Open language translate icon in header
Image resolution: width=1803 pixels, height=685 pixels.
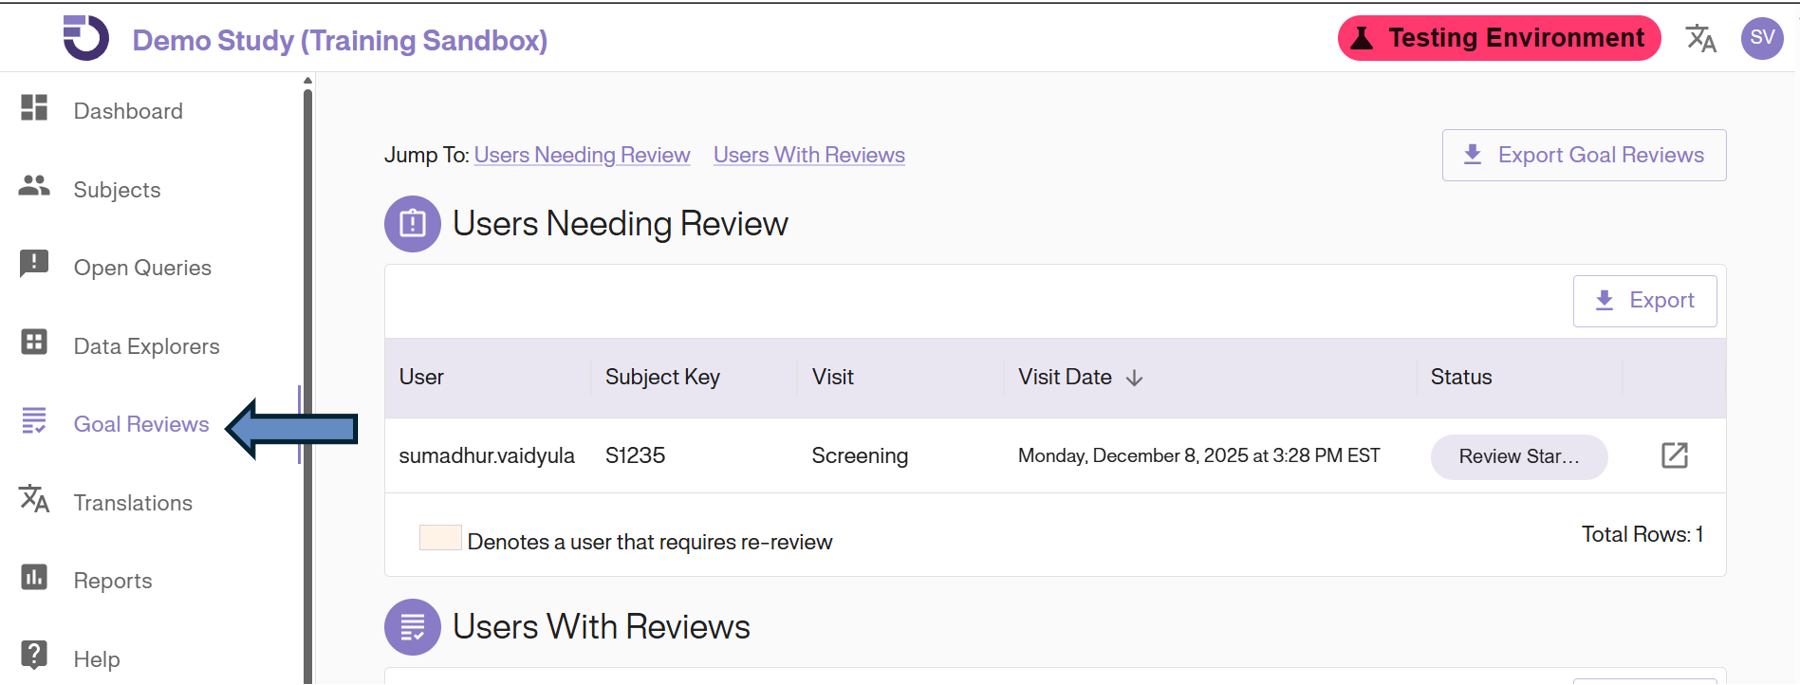pos(1701,38)
